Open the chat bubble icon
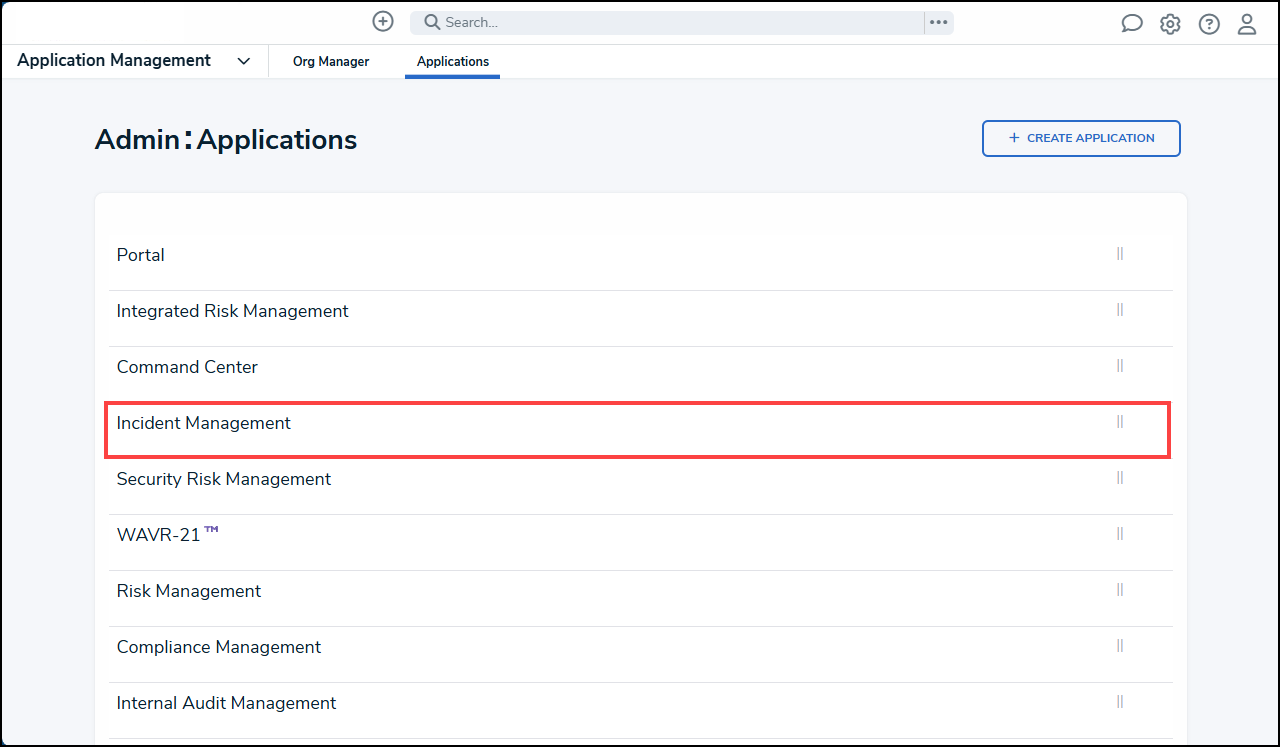Screen dimensions: 1280x747 tap(1132, 24)
